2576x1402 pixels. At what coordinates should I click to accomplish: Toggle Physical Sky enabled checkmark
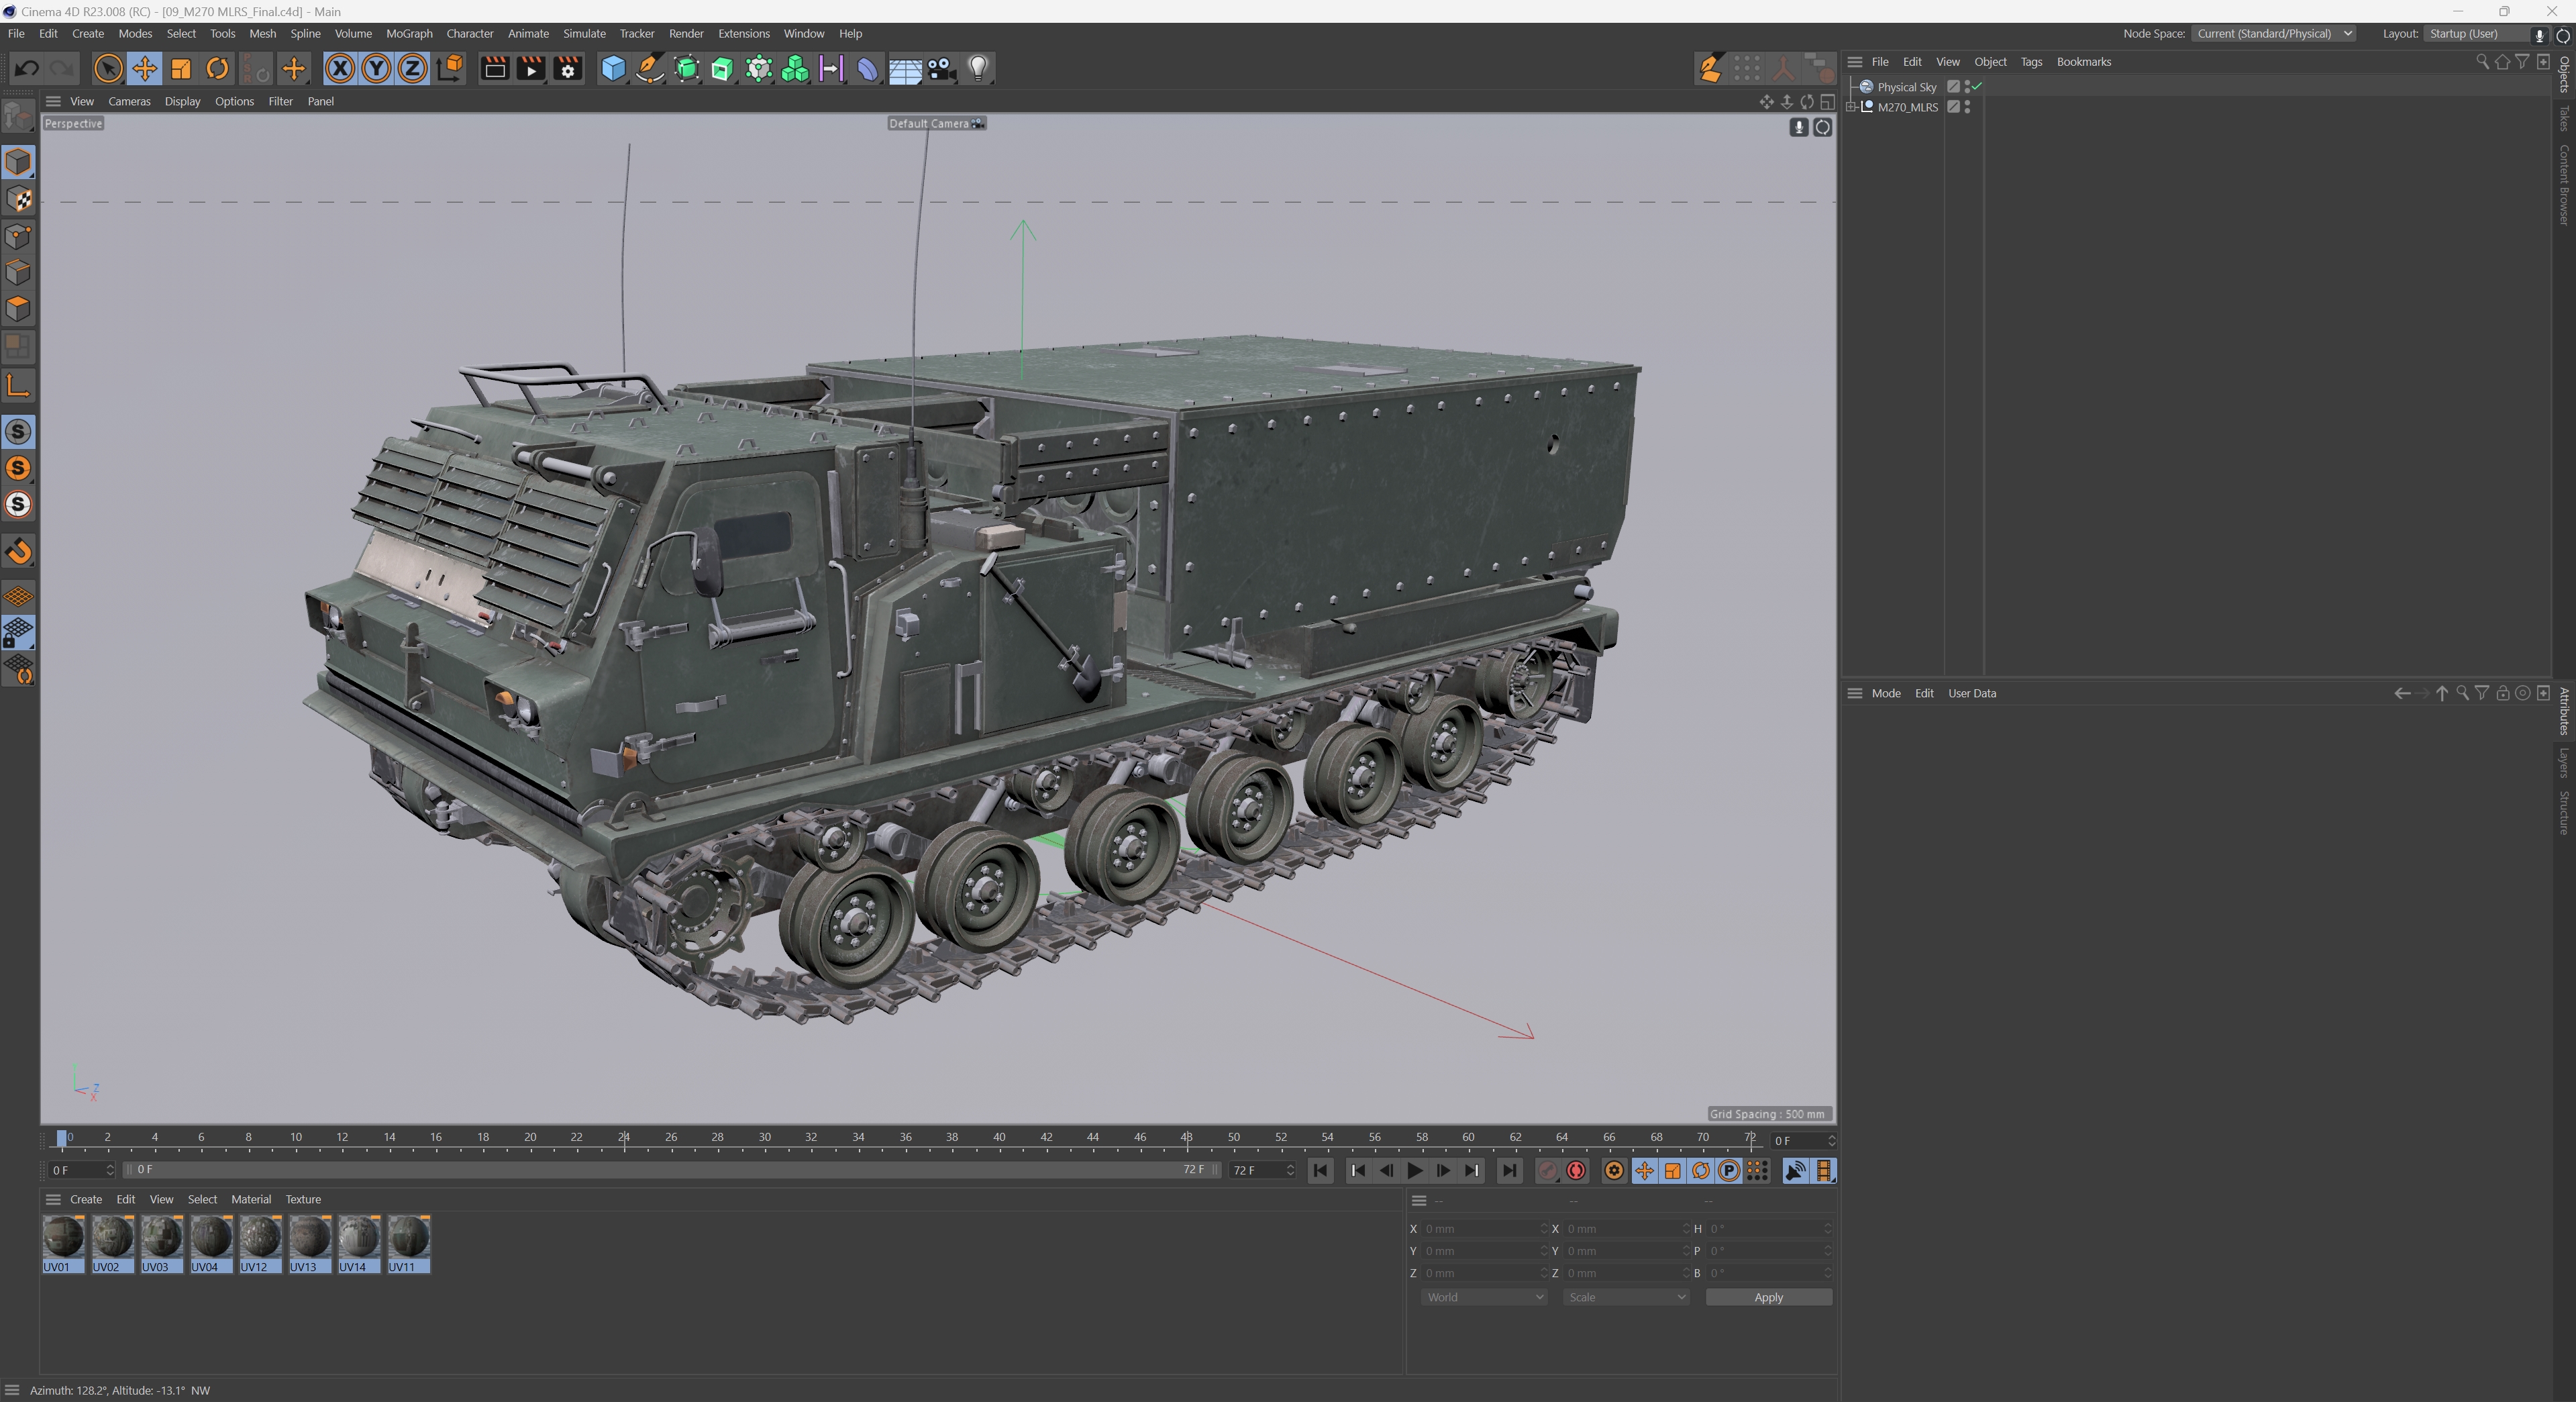[1977, 86]
